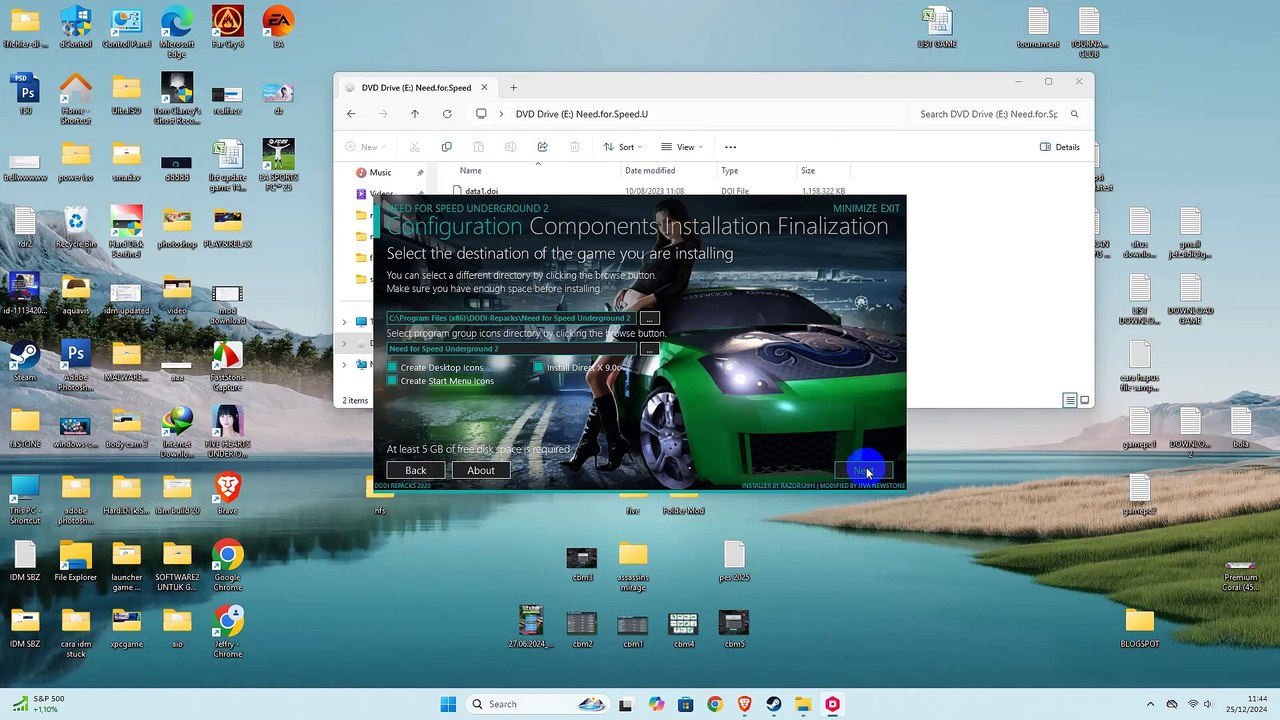
Task: Click the Share icon in File Explorer toolbar
Action: 542,147
